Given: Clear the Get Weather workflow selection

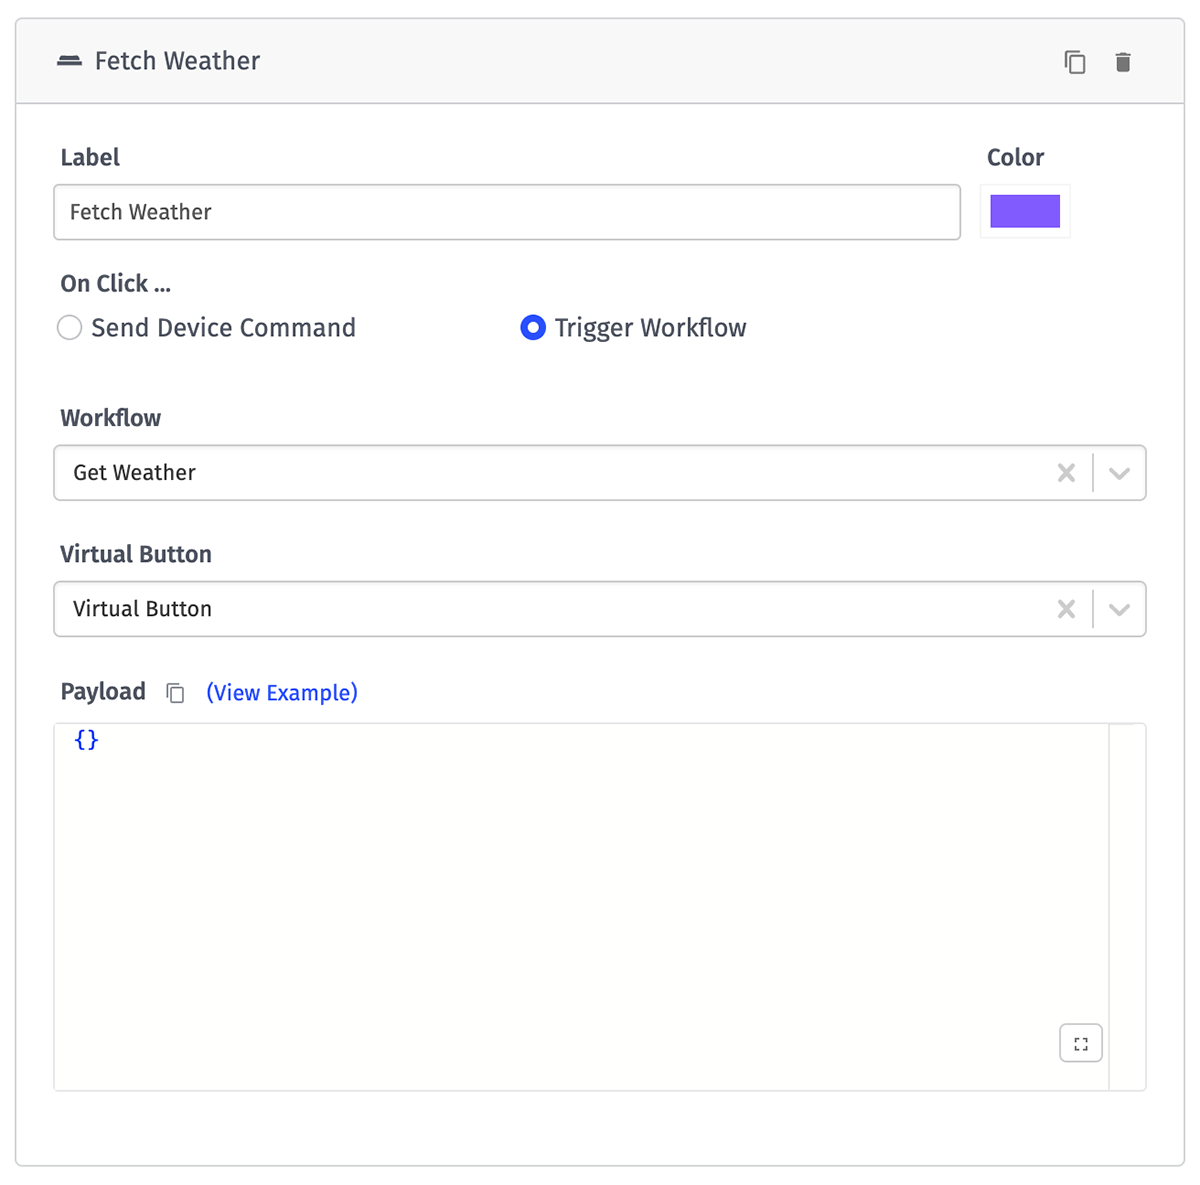Looking at the screenshot, I should pos(1067,473).
